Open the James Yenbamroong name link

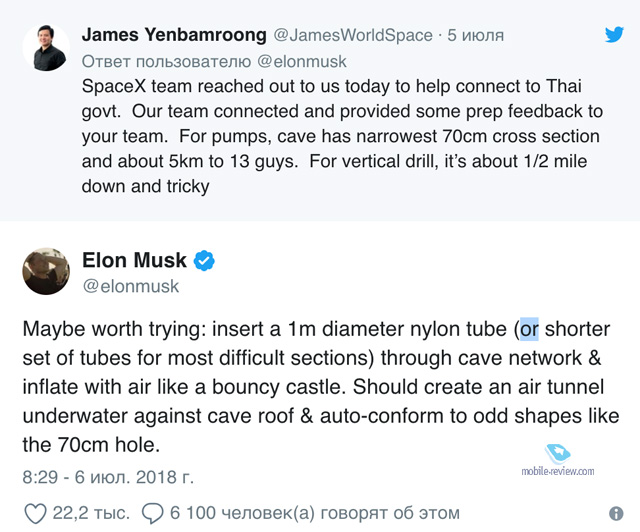coord(174,35)
